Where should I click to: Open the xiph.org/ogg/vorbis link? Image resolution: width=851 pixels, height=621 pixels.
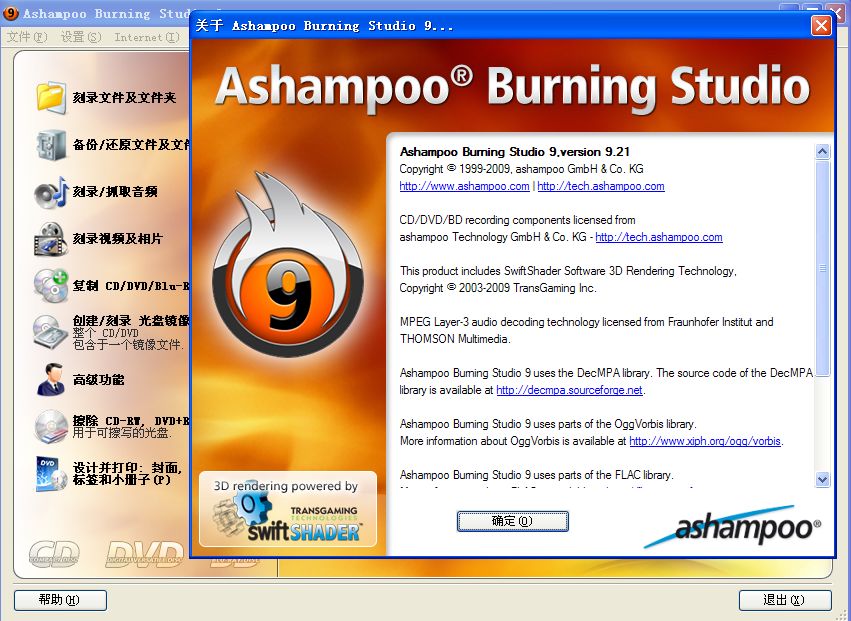705,441
